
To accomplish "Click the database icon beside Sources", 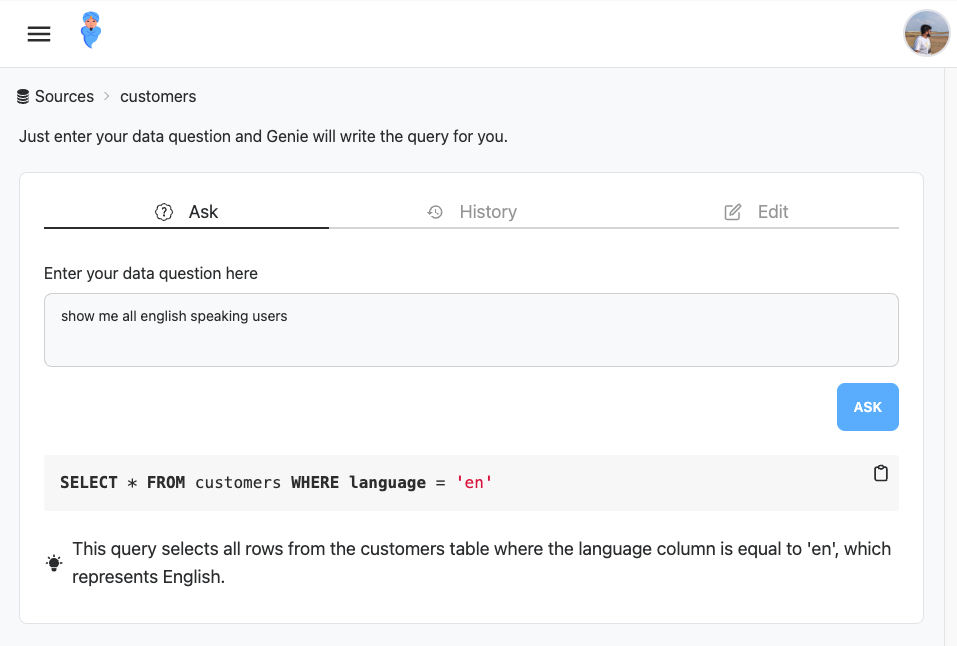I will point(23,97).
